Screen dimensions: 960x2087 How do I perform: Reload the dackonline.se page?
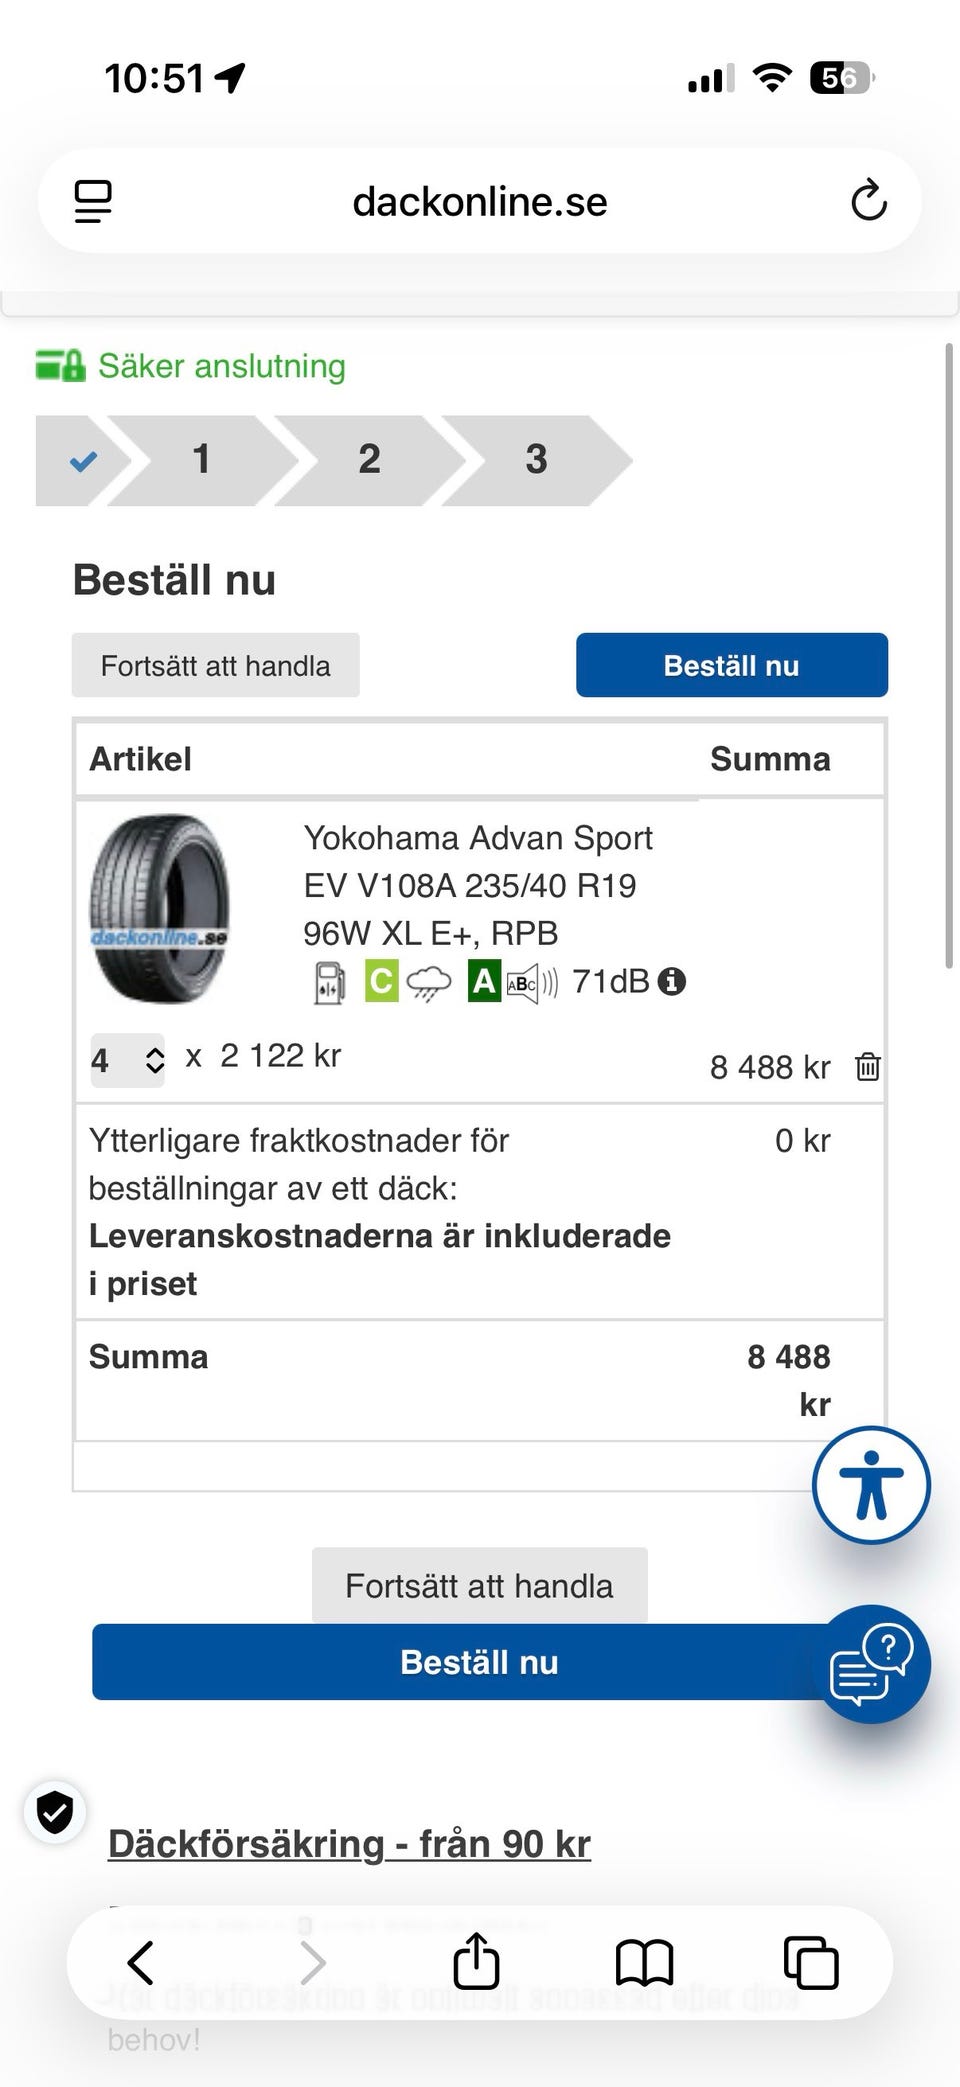[868, 201]
